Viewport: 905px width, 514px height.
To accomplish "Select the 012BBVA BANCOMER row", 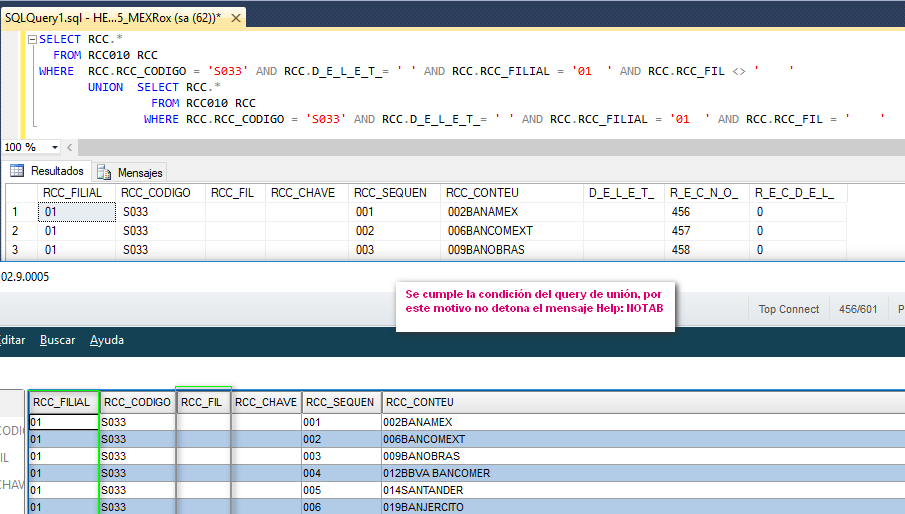I will point(466,473).
